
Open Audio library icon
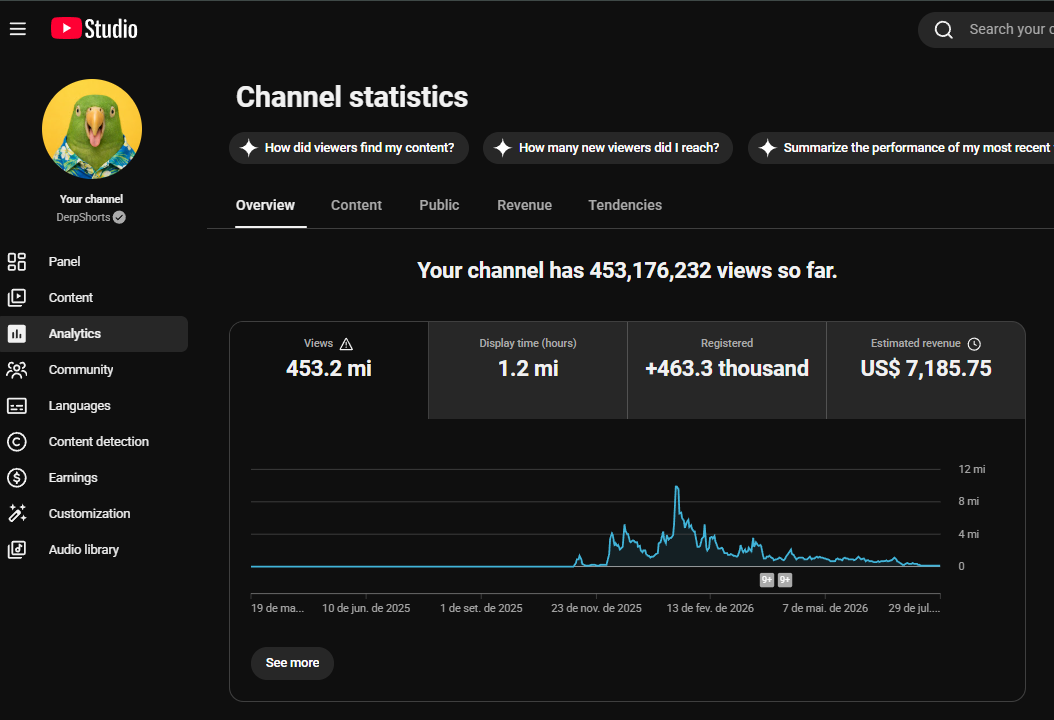[17, 549]
